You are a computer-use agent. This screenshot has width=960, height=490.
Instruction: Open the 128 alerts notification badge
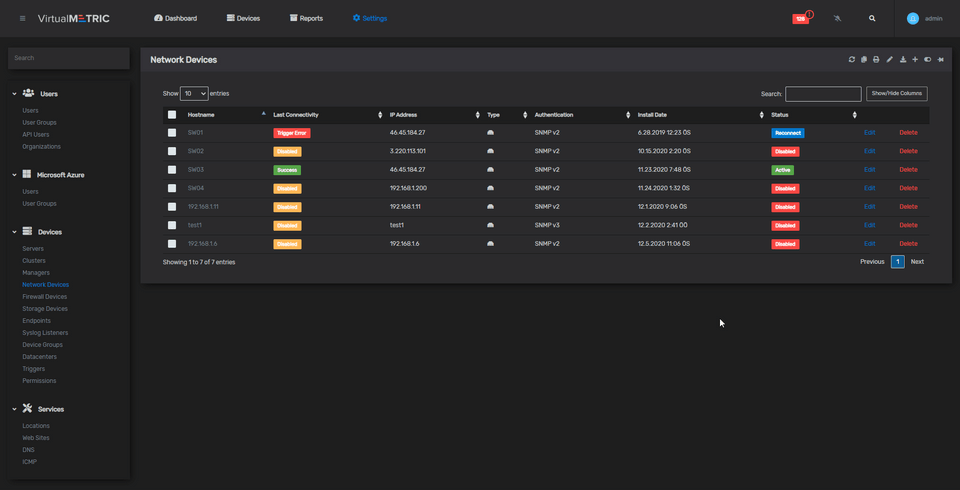(801, 18)
